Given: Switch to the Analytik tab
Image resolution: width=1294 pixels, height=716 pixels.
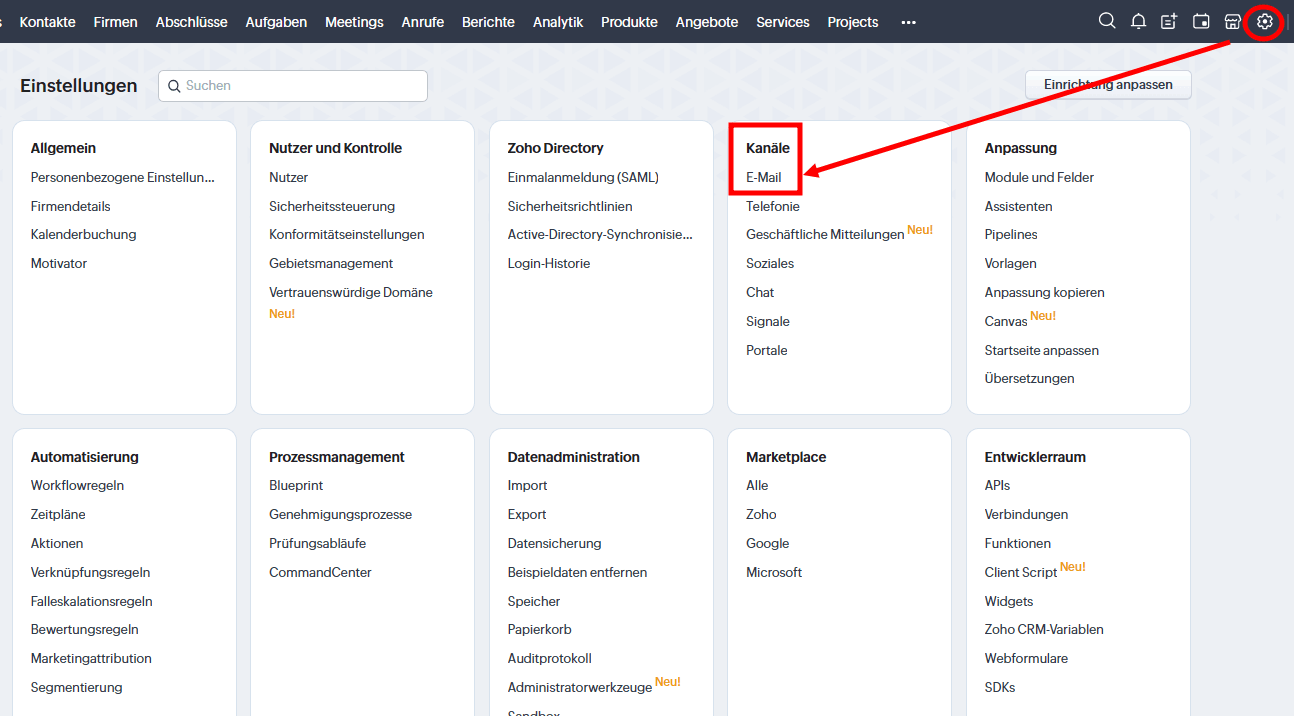Looking at the screenshot, I should (558, 22).
